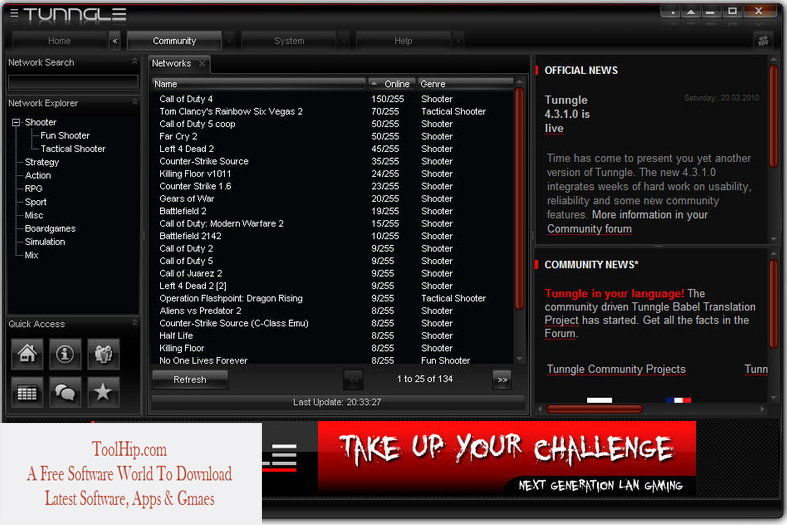Select RPG category
Screen dimensions: 787x525
pos(34,189)
